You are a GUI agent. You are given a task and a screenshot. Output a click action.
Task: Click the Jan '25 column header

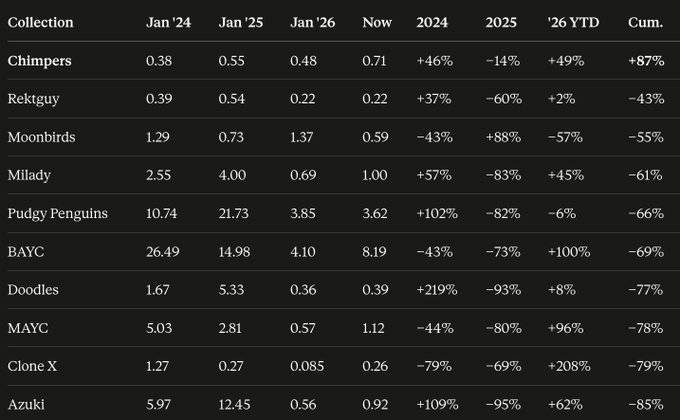click(241, 23)
